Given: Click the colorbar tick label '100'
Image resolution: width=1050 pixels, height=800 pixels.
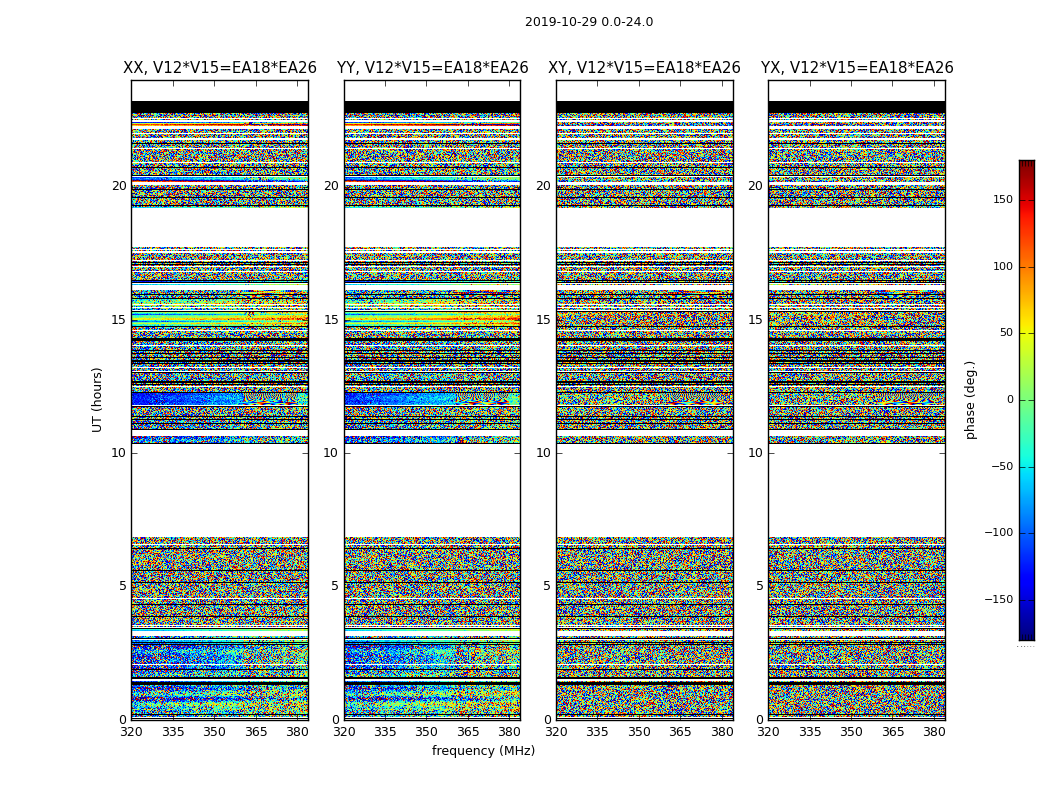Looking at the screenshot, I should (x=1003, y=266).
